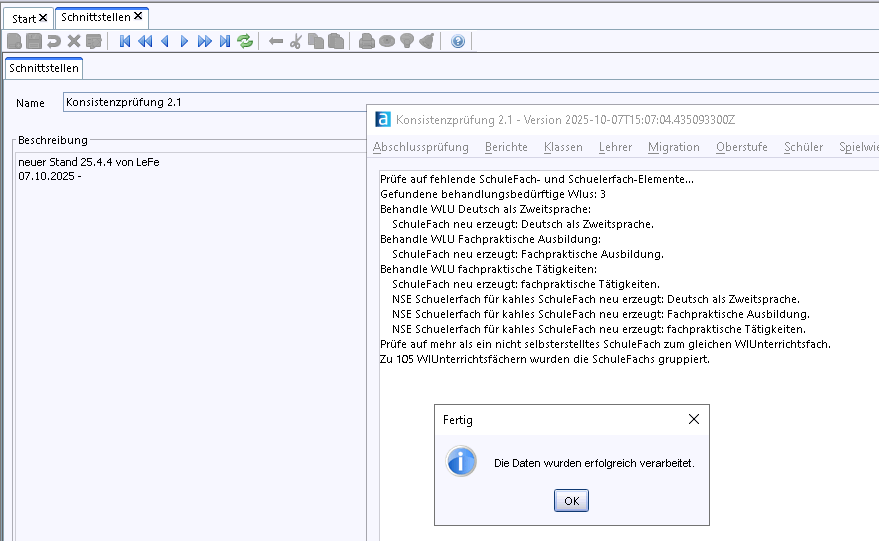Click the green refresh icon
This screenshot has width=879, height=541.
[x=245, y=41]
